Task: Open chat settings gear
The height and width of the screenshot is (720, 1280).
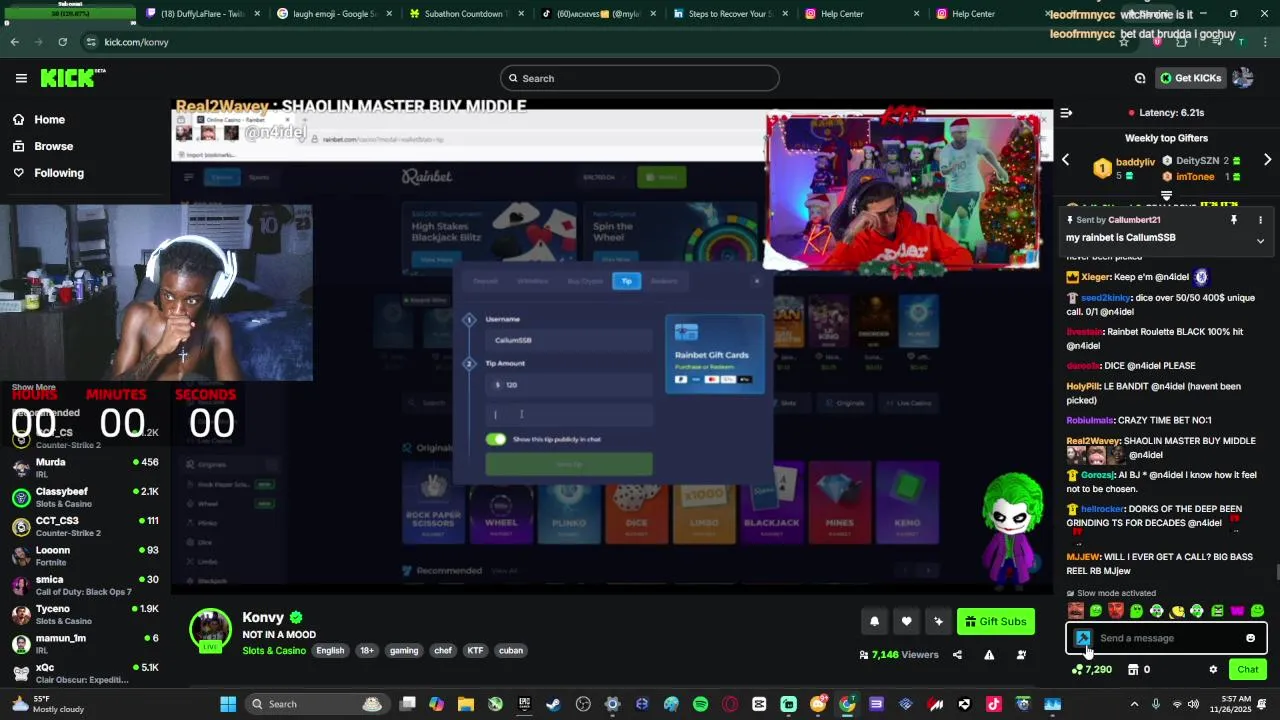Action: point(1213,670)
